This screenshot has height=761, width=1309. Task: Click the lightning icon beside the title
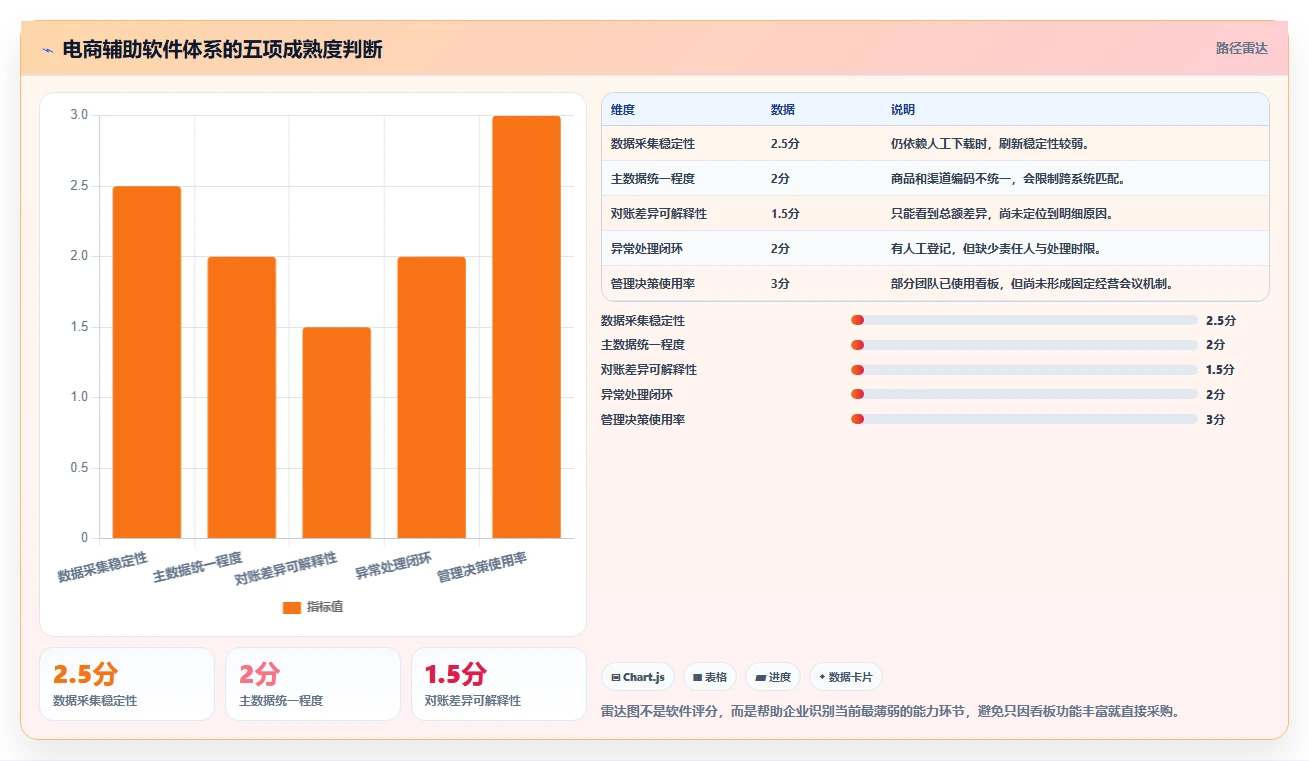[x=48, y=50]
